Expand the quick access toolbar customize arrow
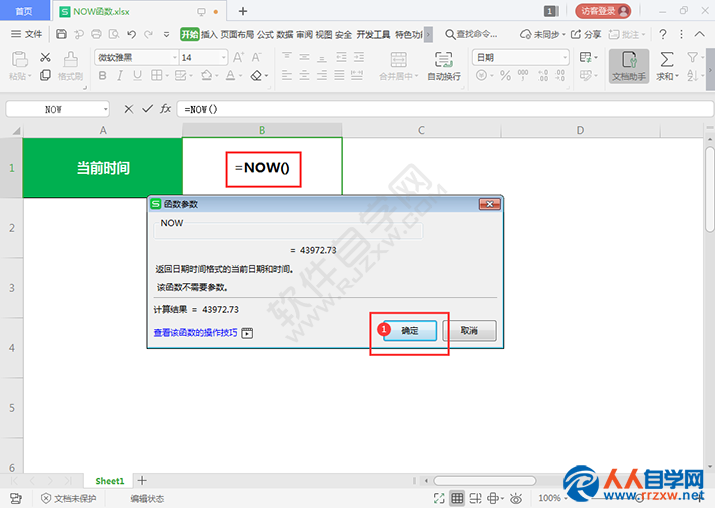Image resolution: width=715 pixels, height=508 pixels. pos(166,34)
